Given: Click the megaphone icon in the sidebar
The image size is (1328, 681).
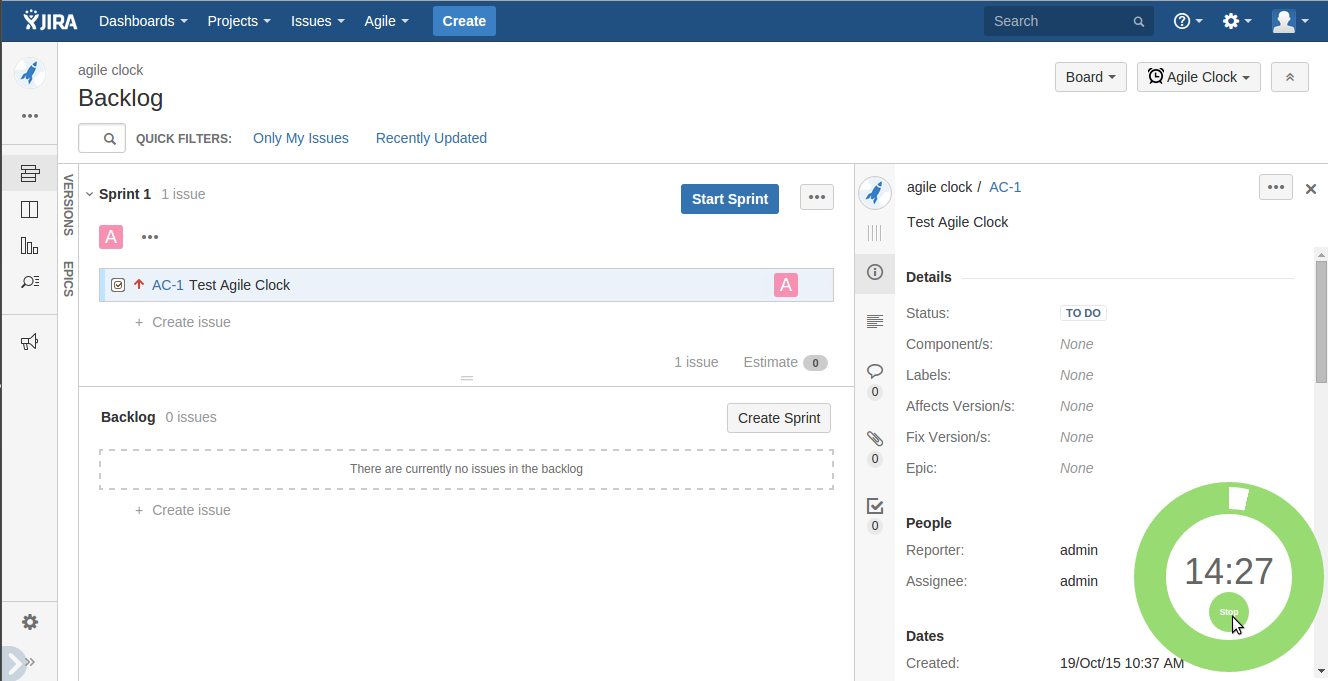Looking at the screenshot, I should point(30,342).
